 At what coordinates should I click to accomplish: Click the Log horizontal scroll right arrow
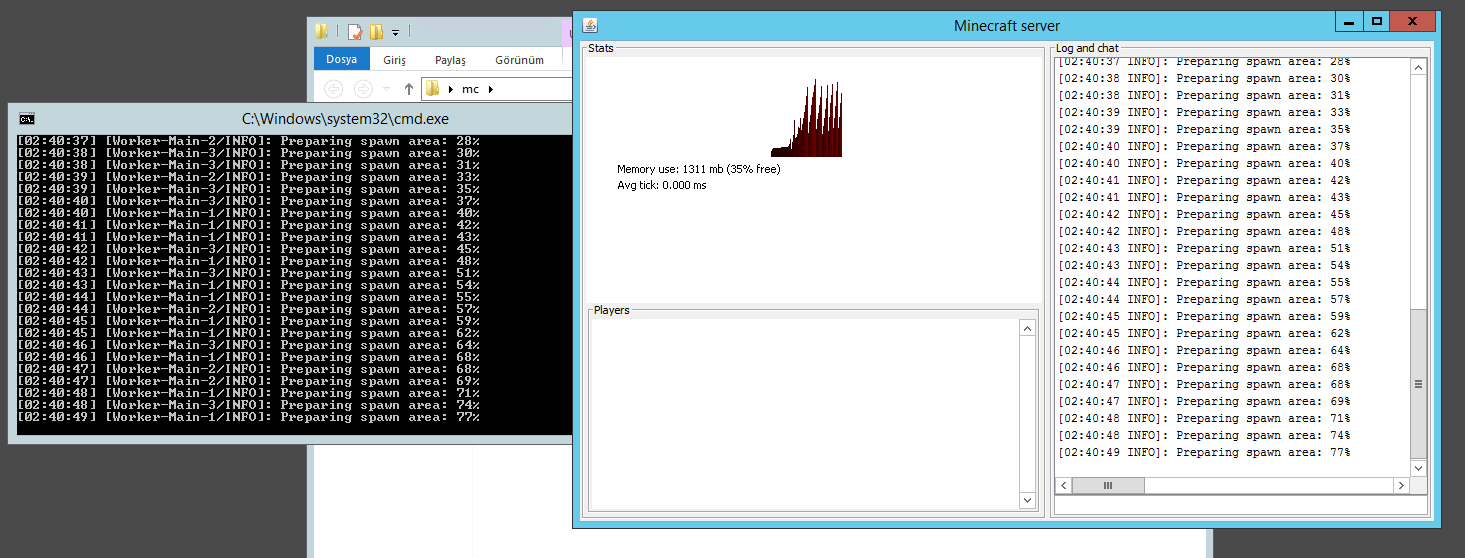point(1402,485)
